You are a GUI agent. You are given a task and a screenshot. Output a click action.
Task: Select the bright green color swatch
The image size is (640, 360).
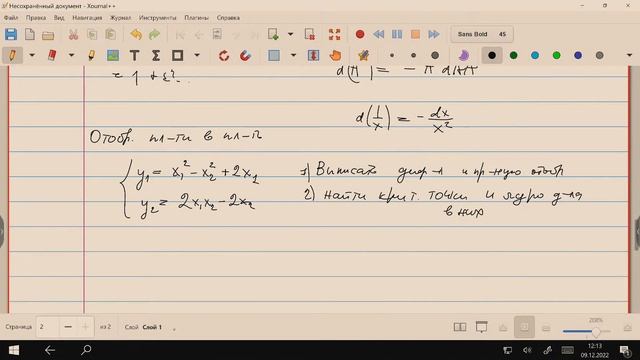coord(556,56)
